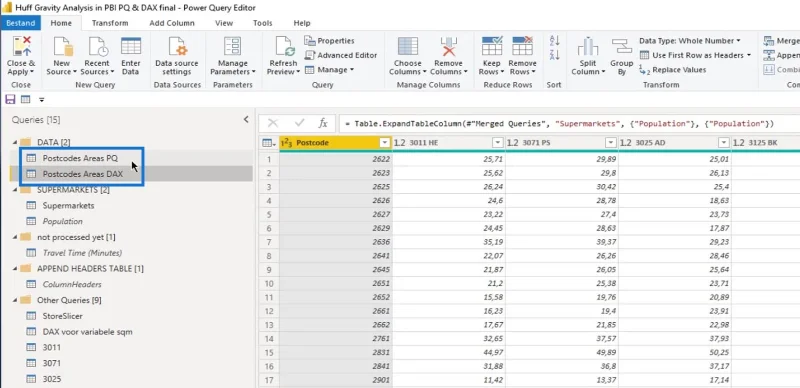Screen dimensions: 800x388
Task: Open the Manage query dropdown
Action: [x=330, y=70]
